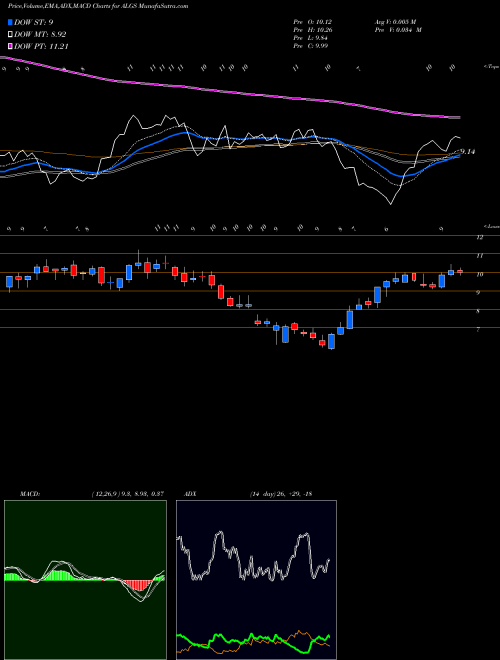
Task: Click the MACD (12,26,9) parameter values
Action: click(127, 494)
